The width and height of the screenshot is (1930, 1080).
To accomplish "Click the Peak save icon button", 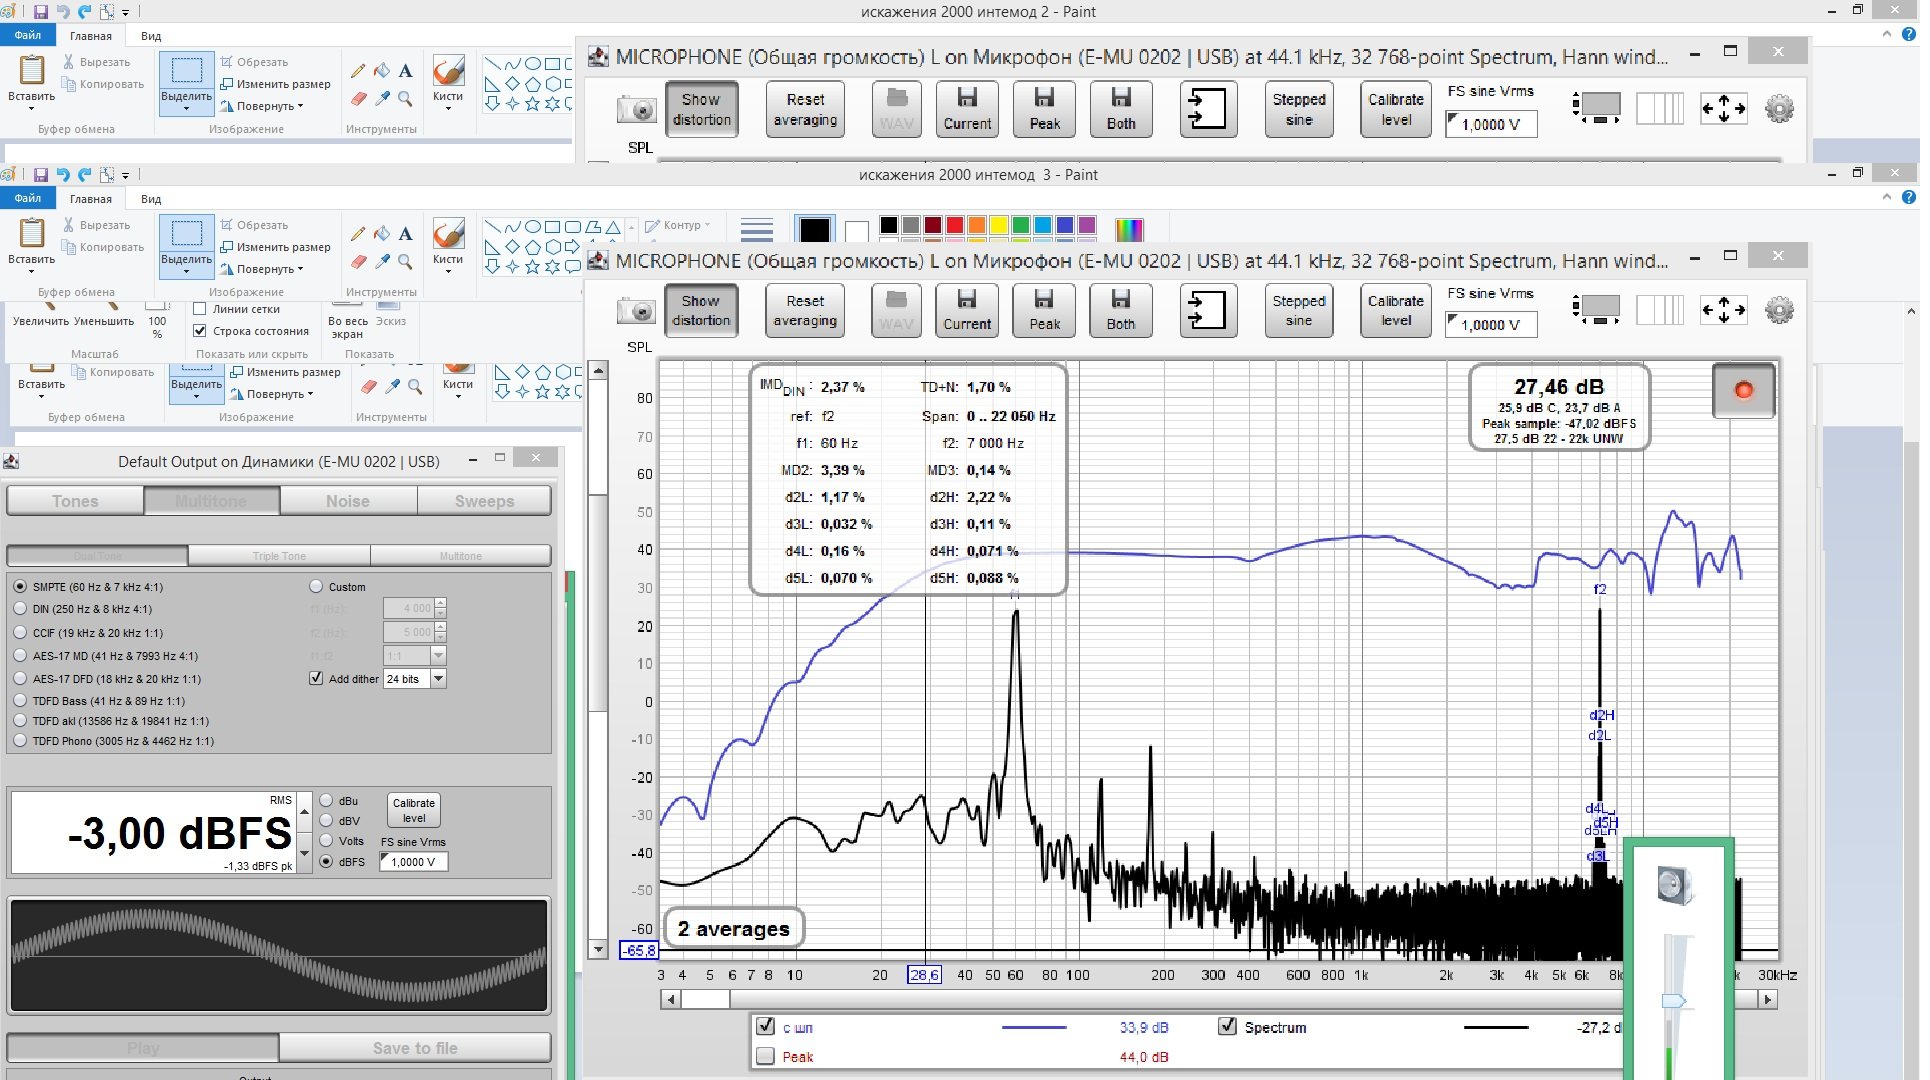I will tap(1044, 311).
